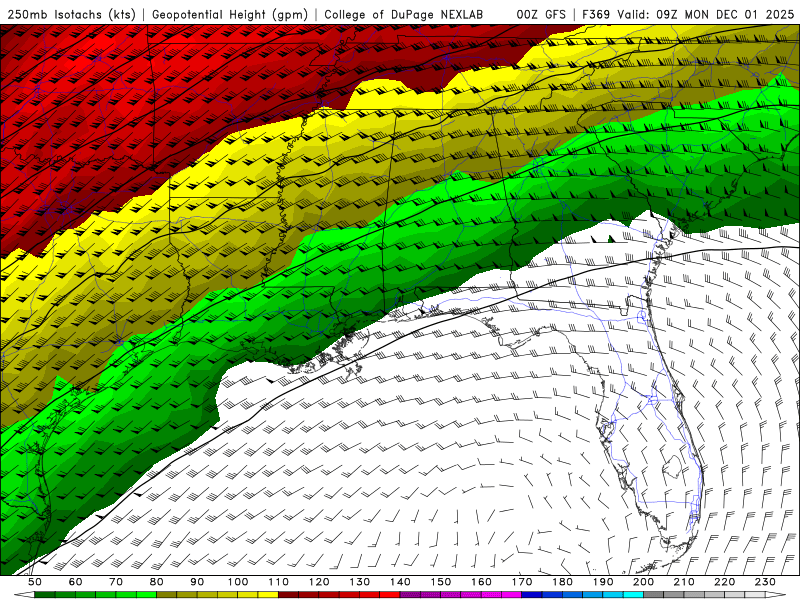Click the "Geopotential Height (gpm)" header text

[230, 15]
